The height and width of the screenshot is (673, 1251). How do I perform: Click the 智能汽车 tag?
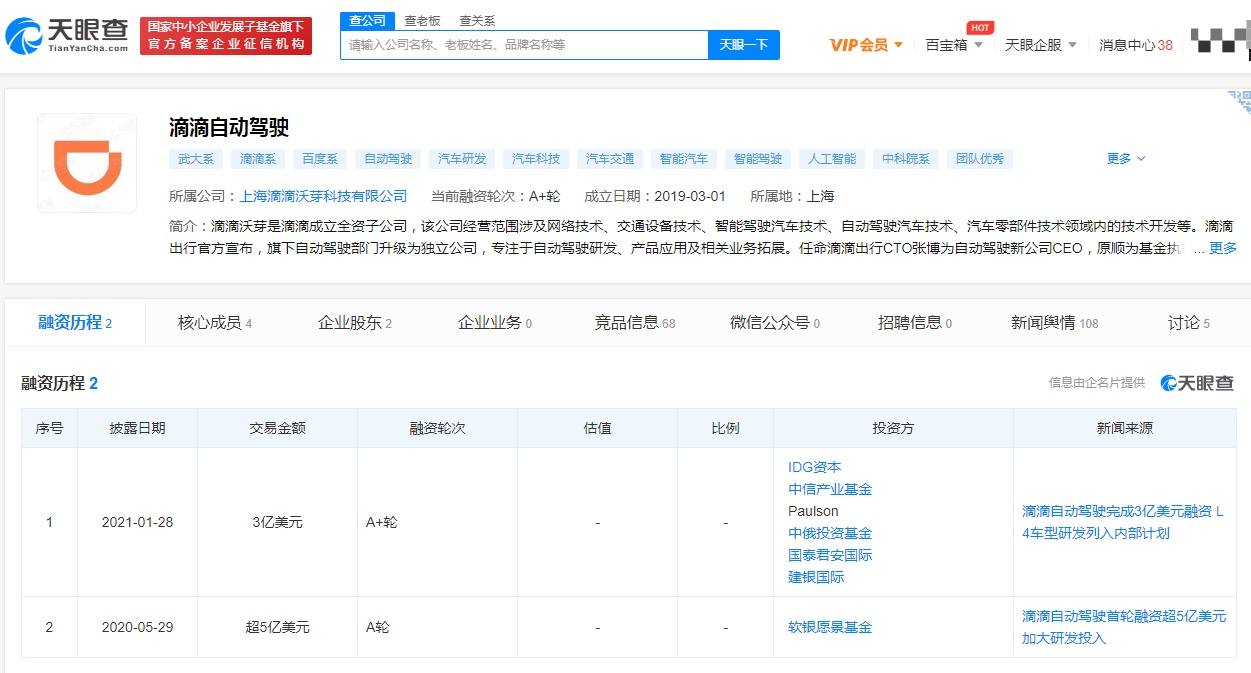[684, 159]
